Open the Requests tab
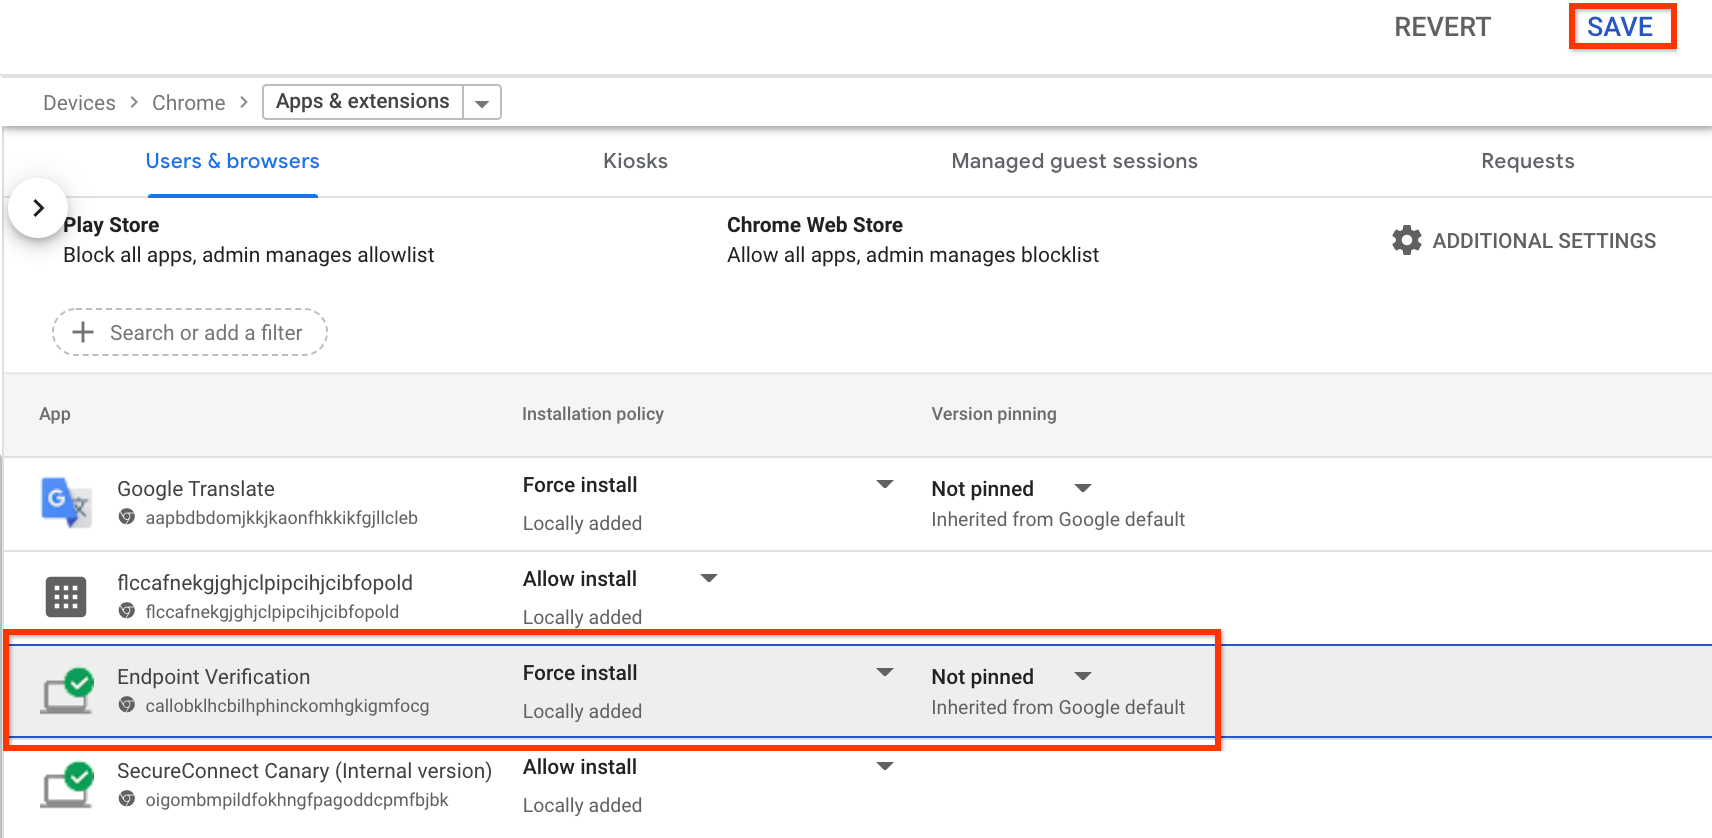 click(1527, 161)
